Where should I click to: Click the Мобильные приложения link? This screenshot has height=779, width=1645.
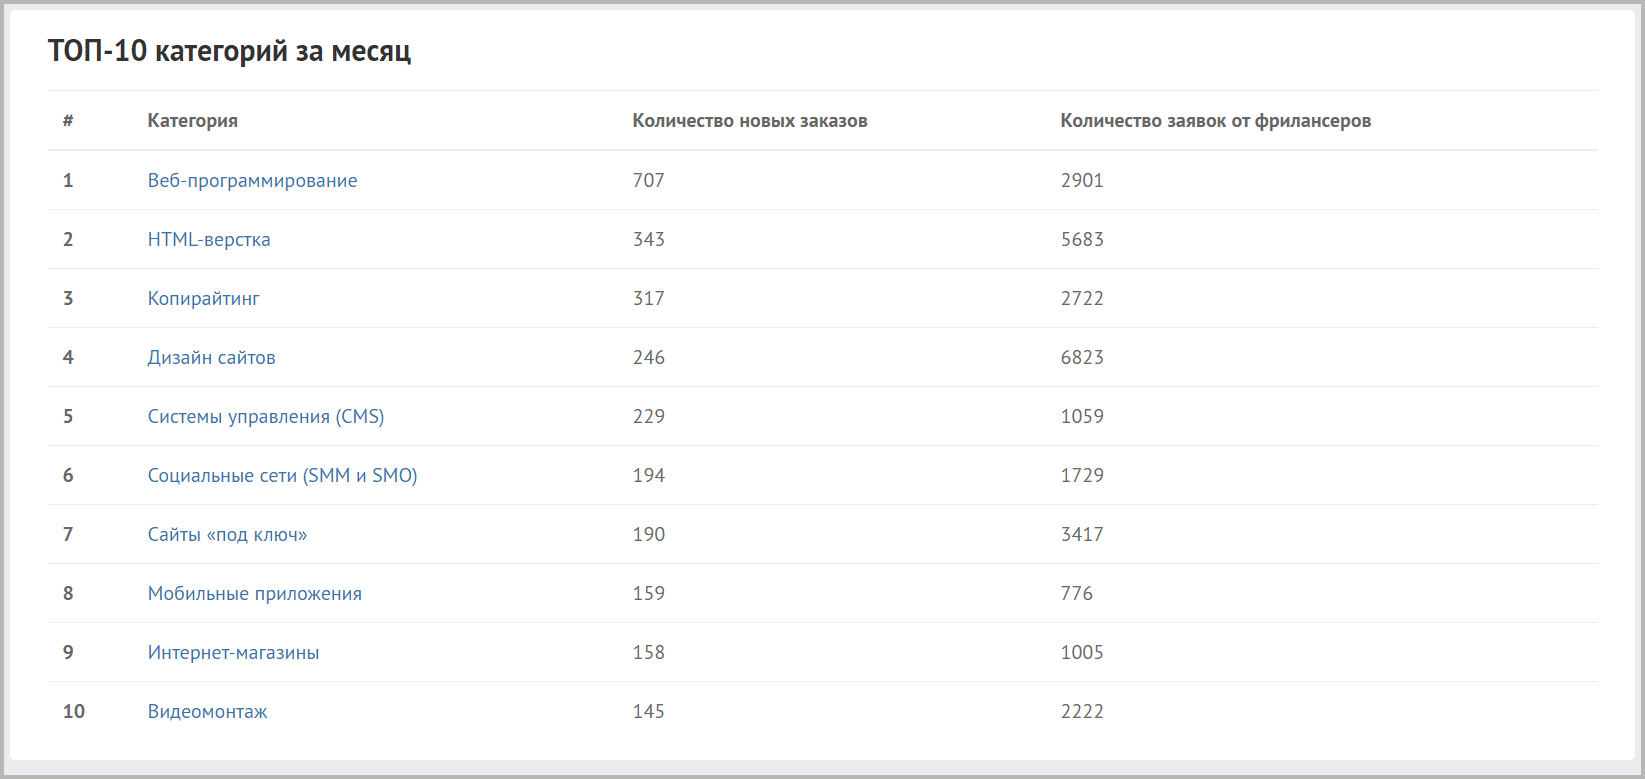pos(254,594)
